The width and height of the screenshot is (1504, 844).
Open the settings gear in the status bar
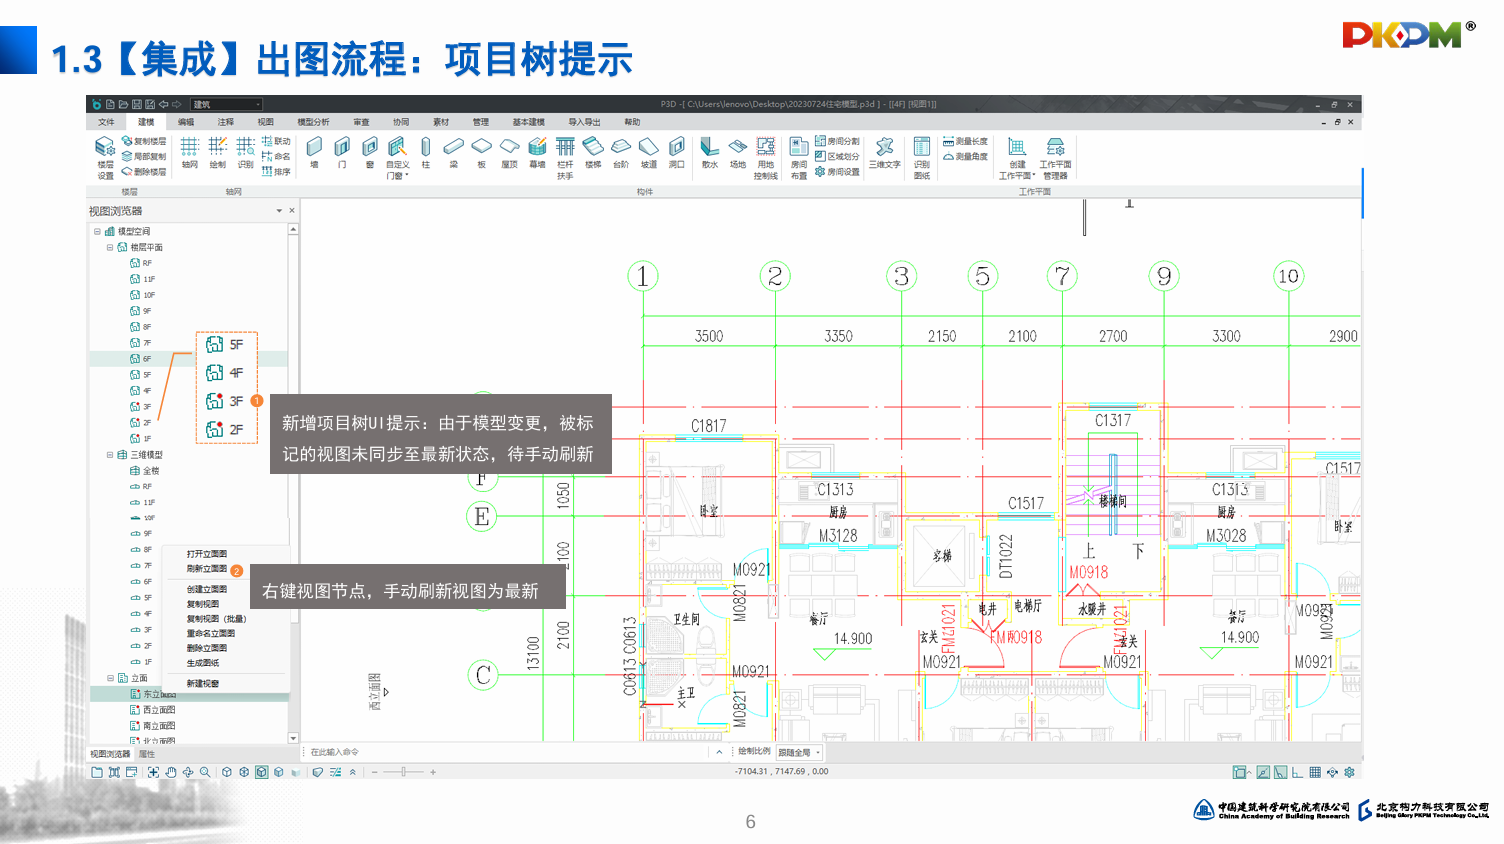pyautogui.click(x=1349, y=772)
